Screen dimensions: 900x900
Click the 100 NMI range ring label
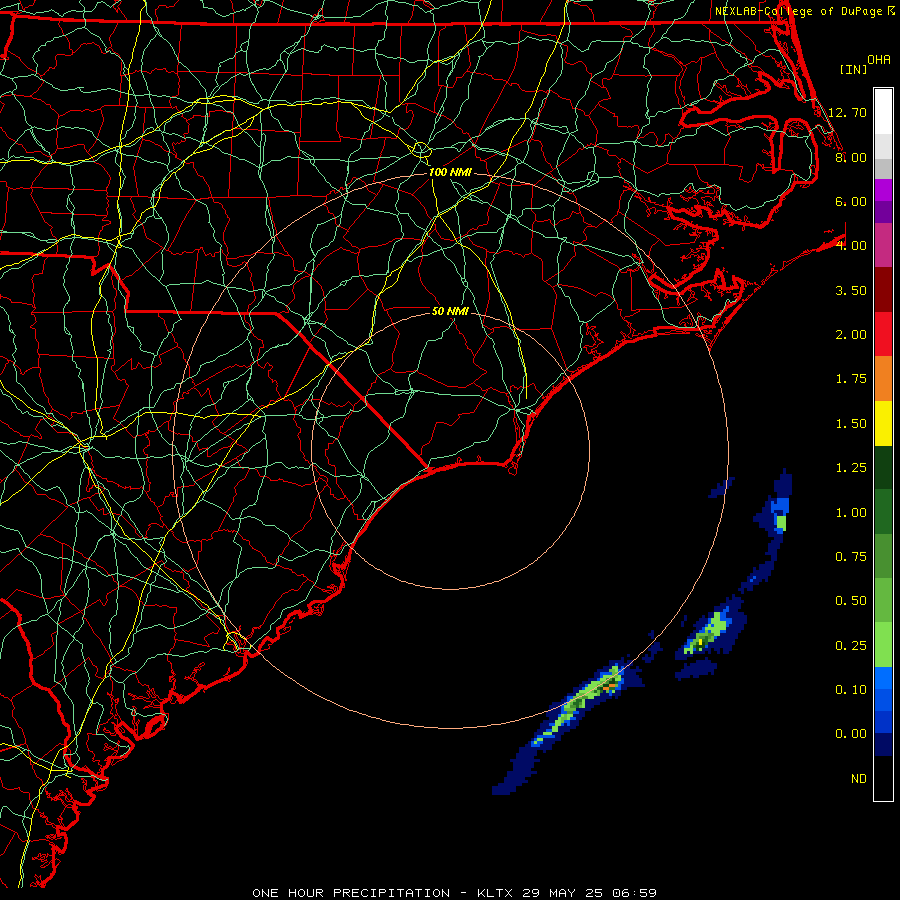pos(450,172)
